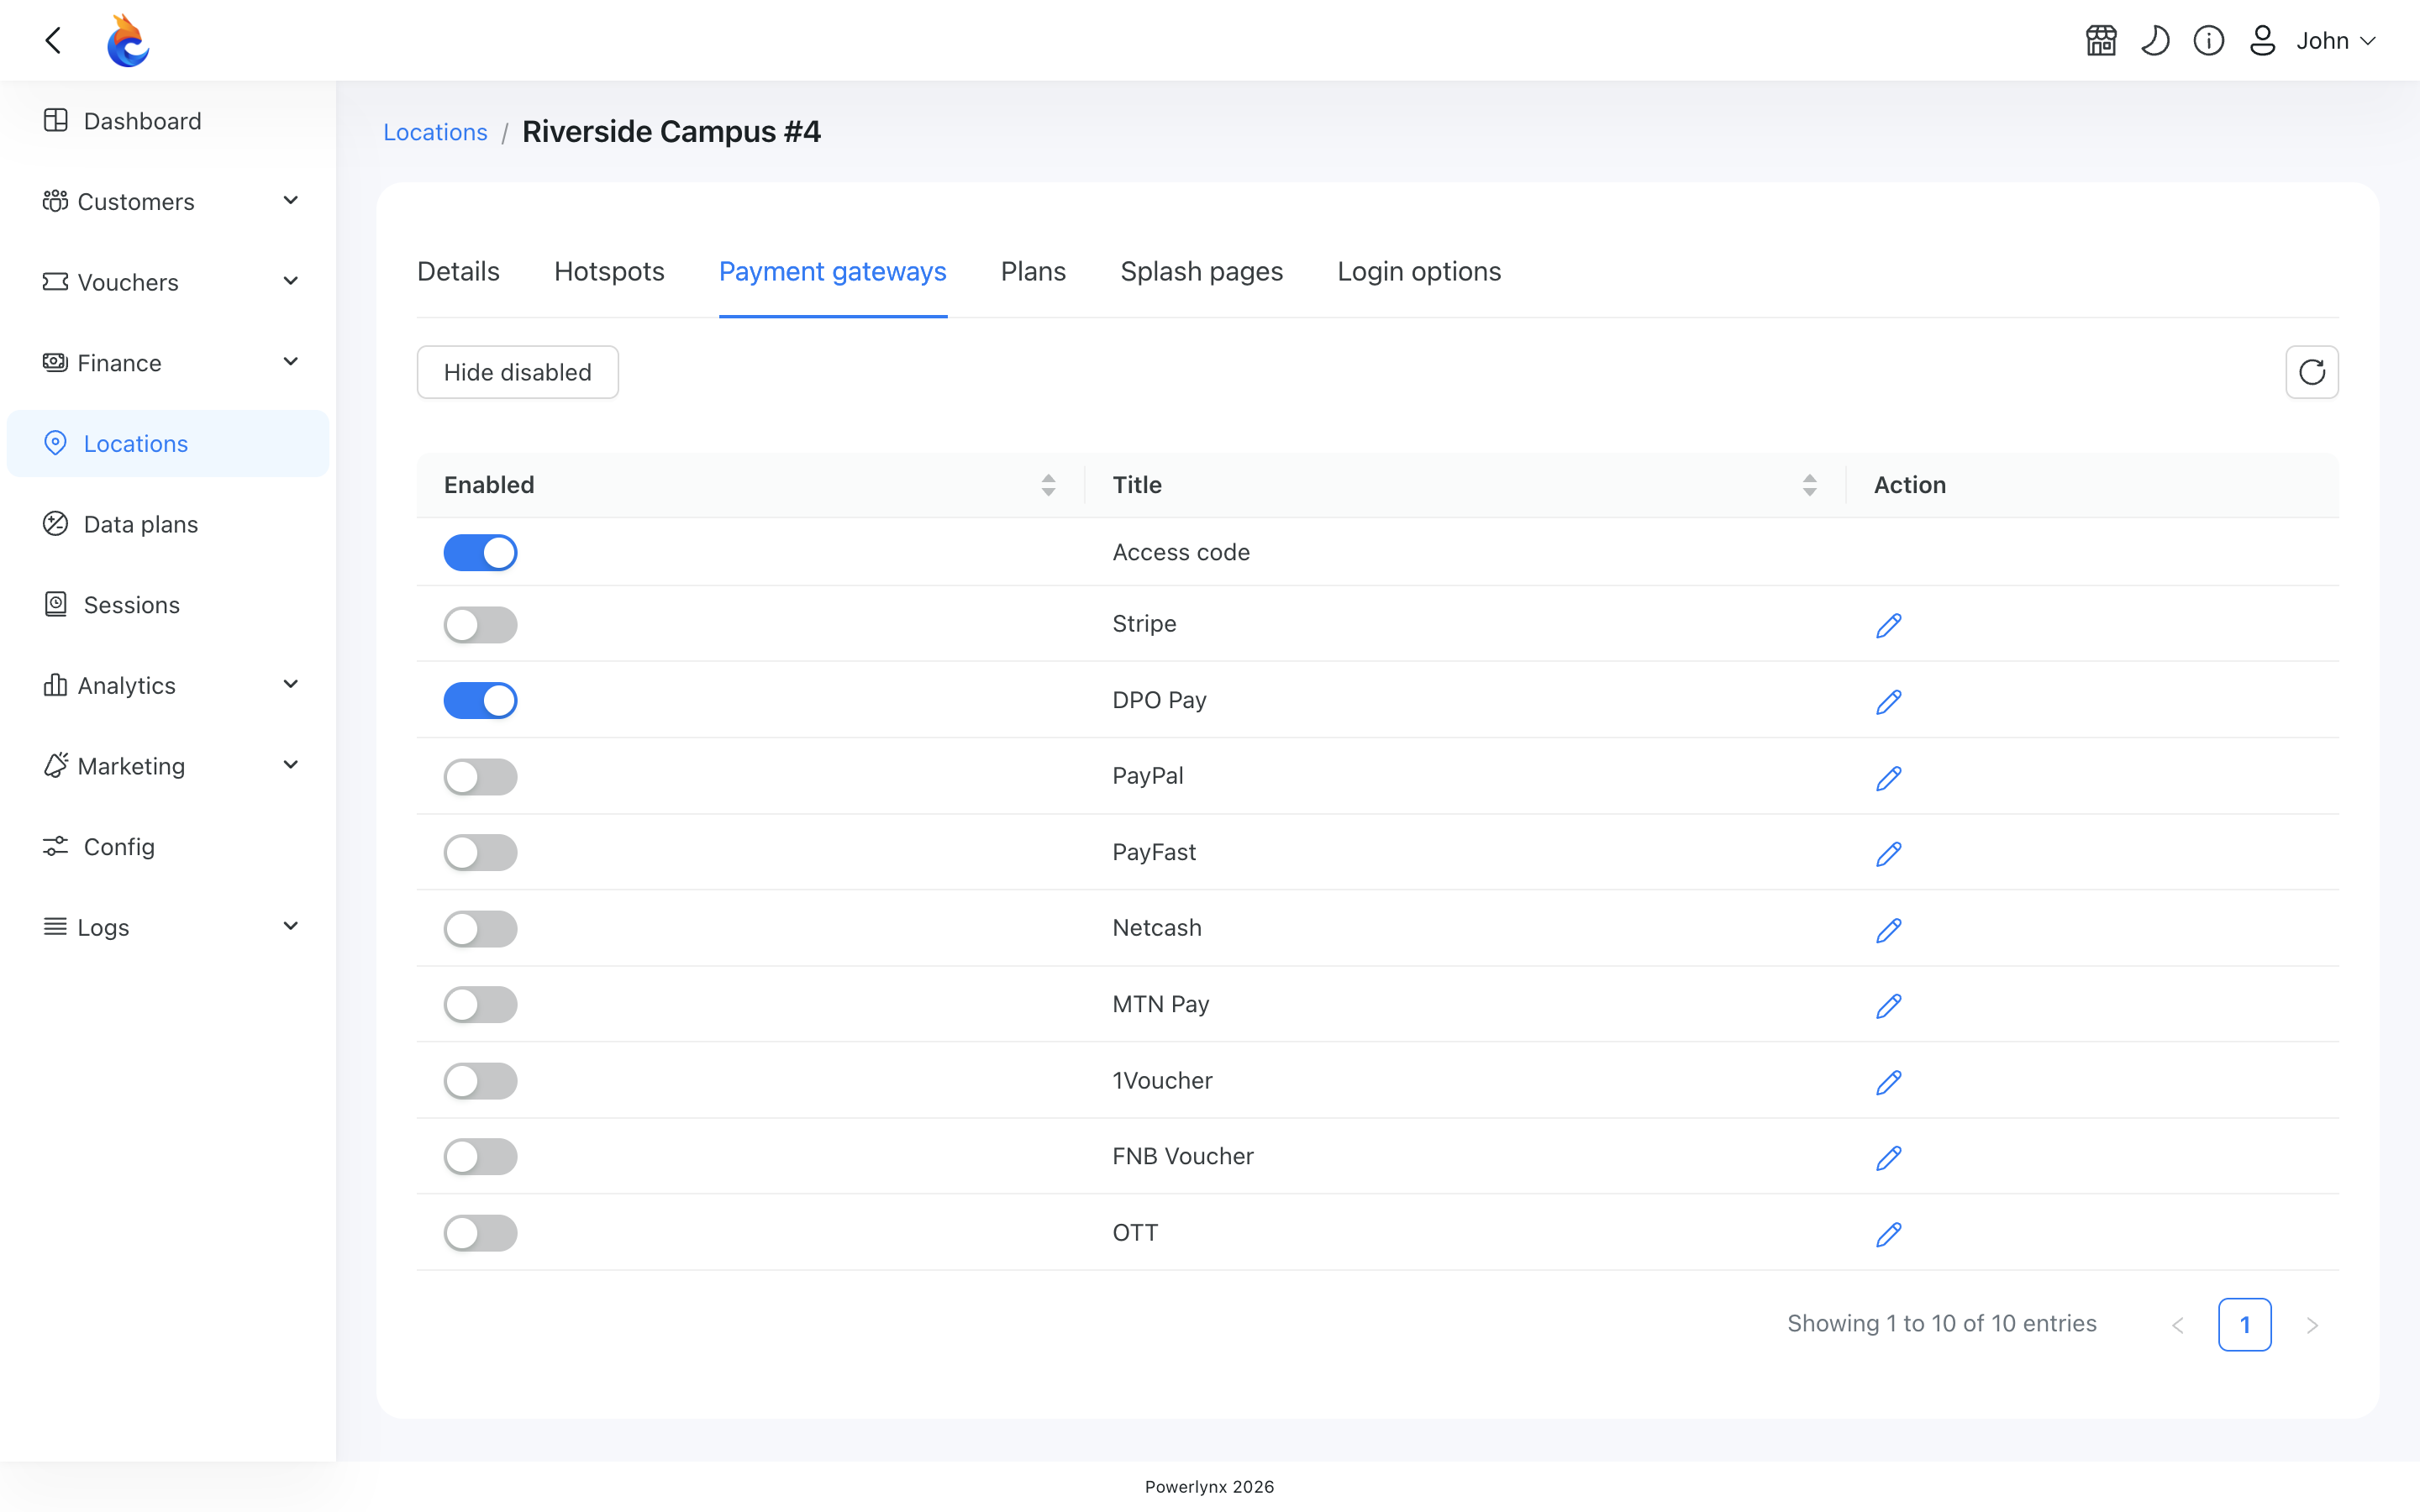
Task: Edit the DPO Pay gateway
Action: point(1888,701)
